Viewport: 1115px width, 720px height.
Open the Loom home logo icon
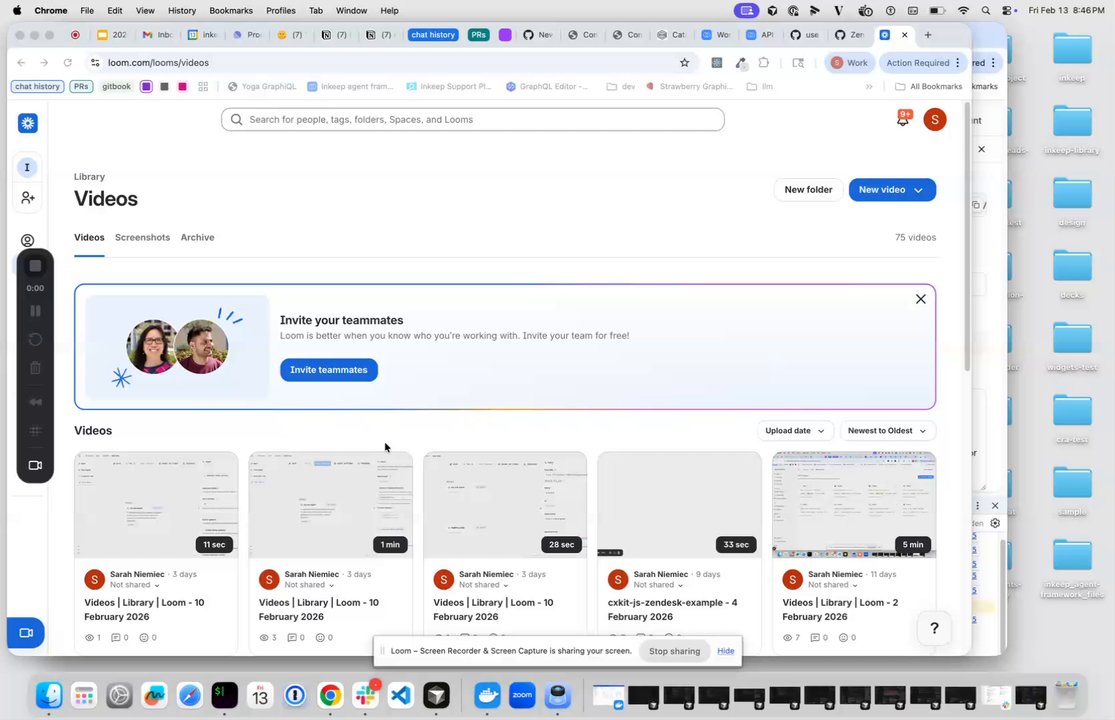pyautogui.click(x=28, y=123)
